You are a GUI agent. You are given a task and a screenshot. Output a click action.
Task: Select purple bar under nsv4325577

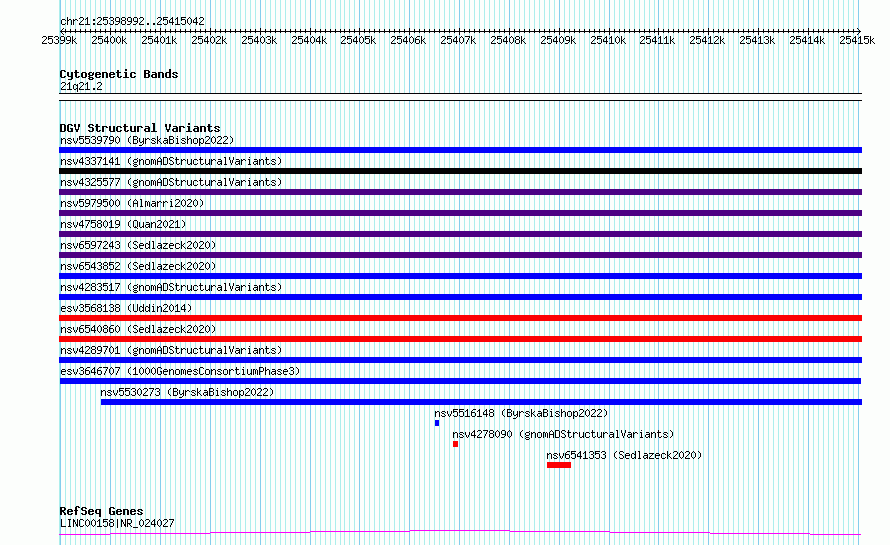460,192
